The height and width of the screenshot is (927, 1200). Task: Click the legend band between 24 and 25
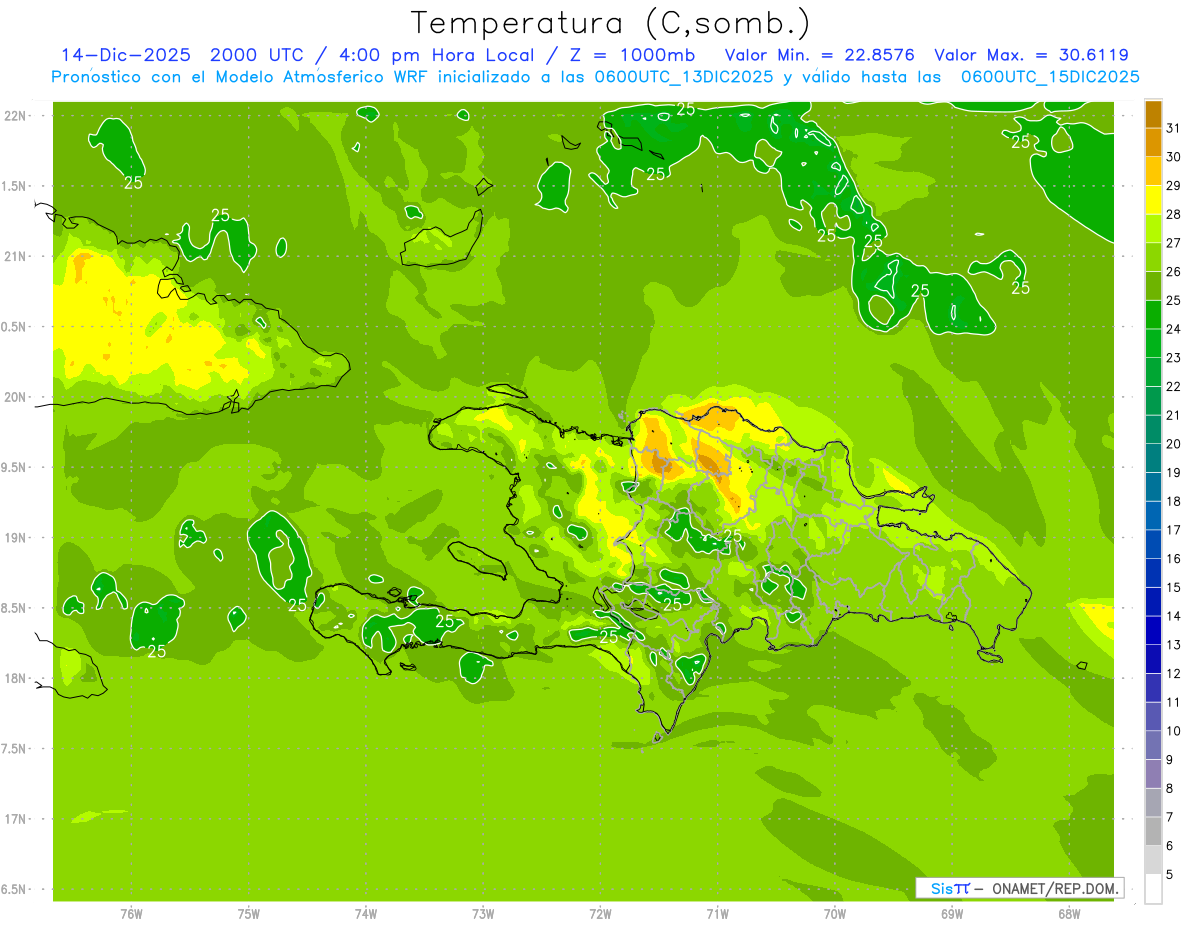(x=1153, y=315)
